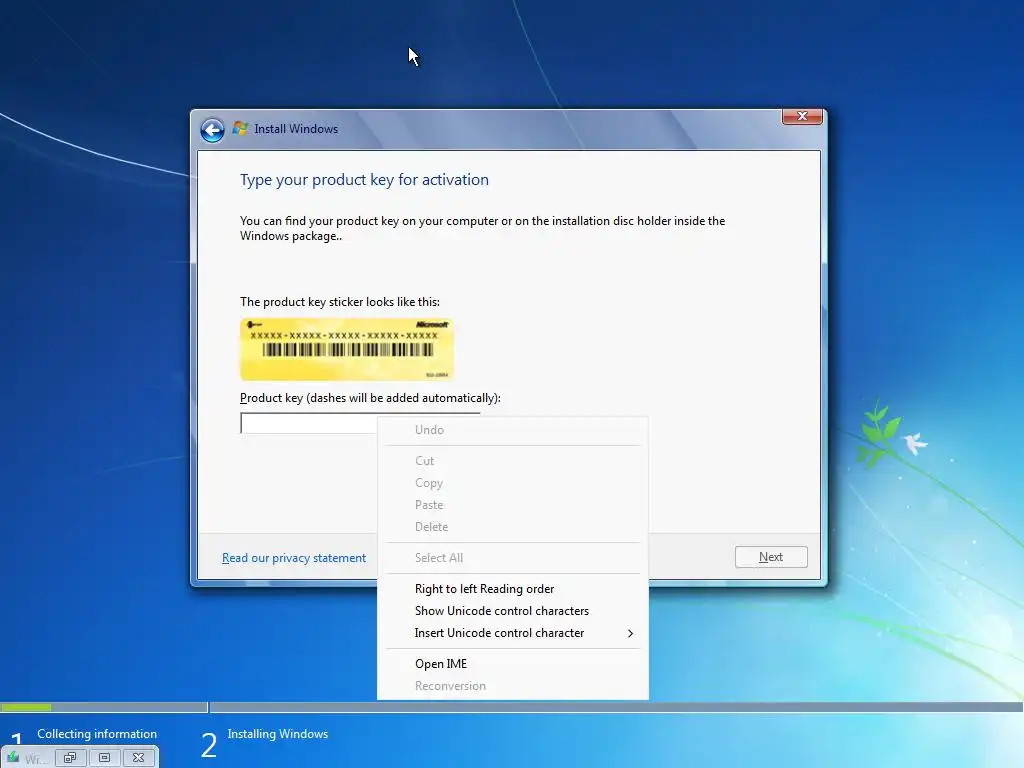Select Open IME in context menu
The image size is (1024, 768).
[x=513, y=664]
